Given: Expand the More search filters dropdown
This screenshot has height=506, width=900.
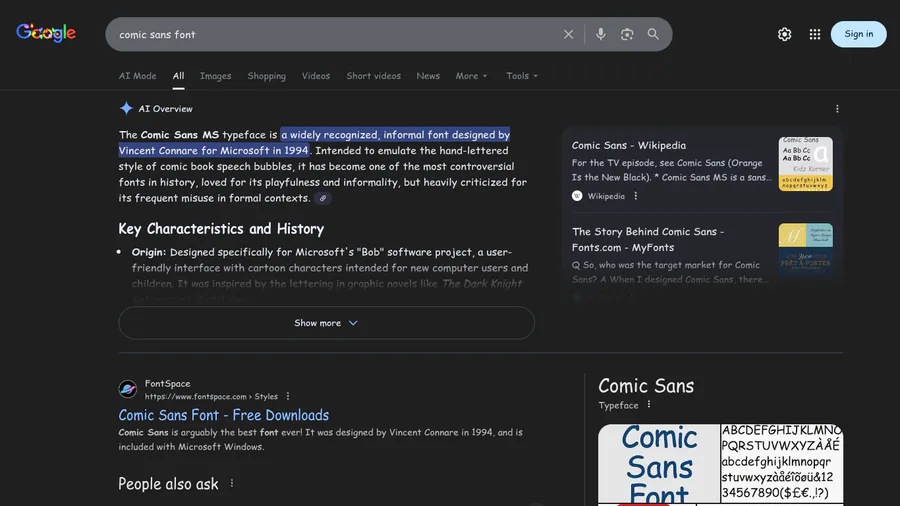Looking at the screenshot, I should [472, 76].
